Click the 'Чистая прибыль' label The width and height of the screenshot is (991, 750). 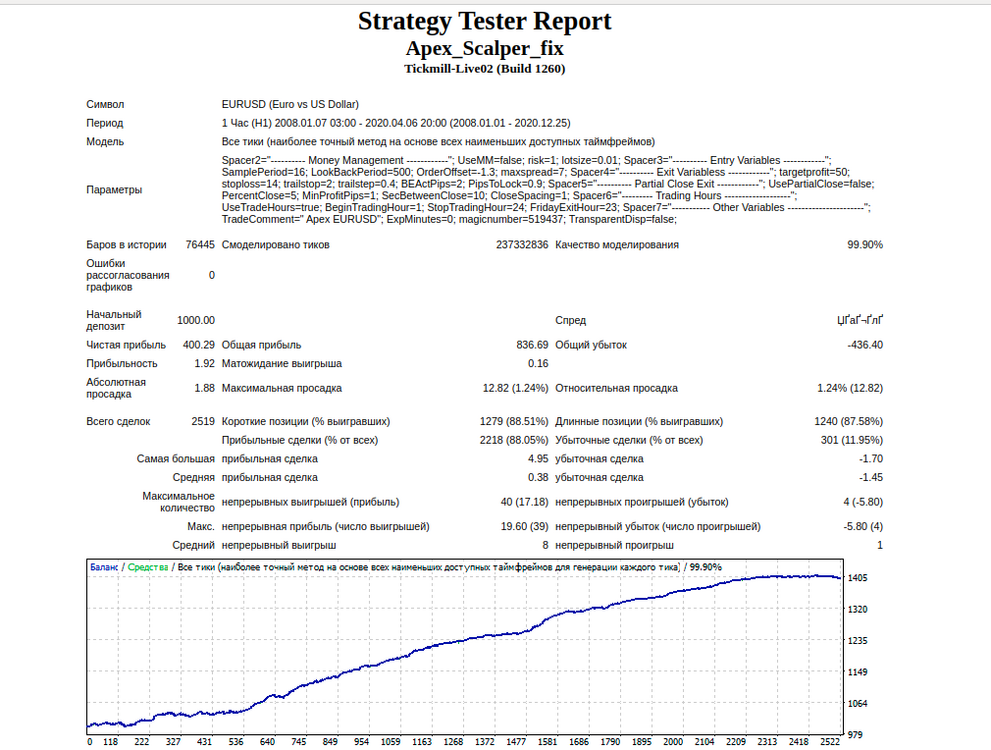click(126, 345)
